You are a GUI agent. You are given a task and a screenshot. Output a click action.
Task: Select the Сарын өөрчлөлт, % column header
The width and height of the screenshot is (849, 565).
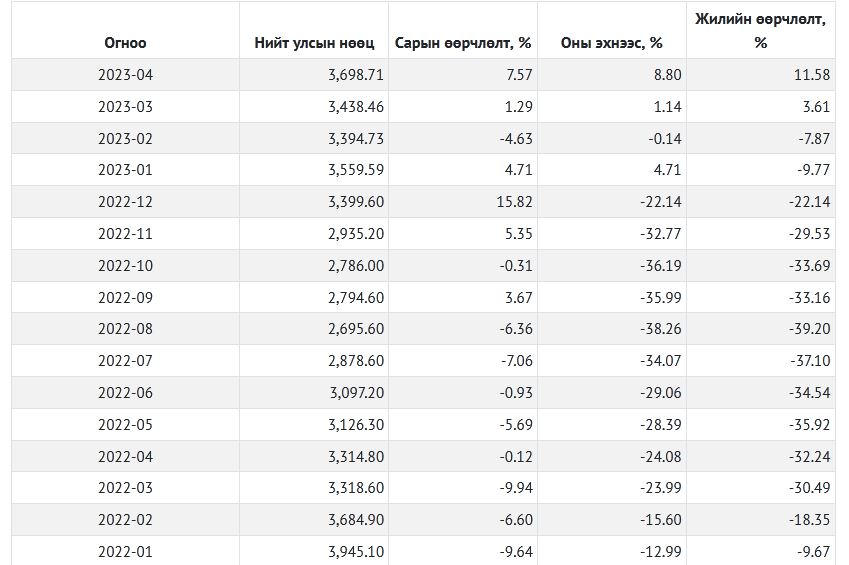pyautogui.click(x=462, y=43)
